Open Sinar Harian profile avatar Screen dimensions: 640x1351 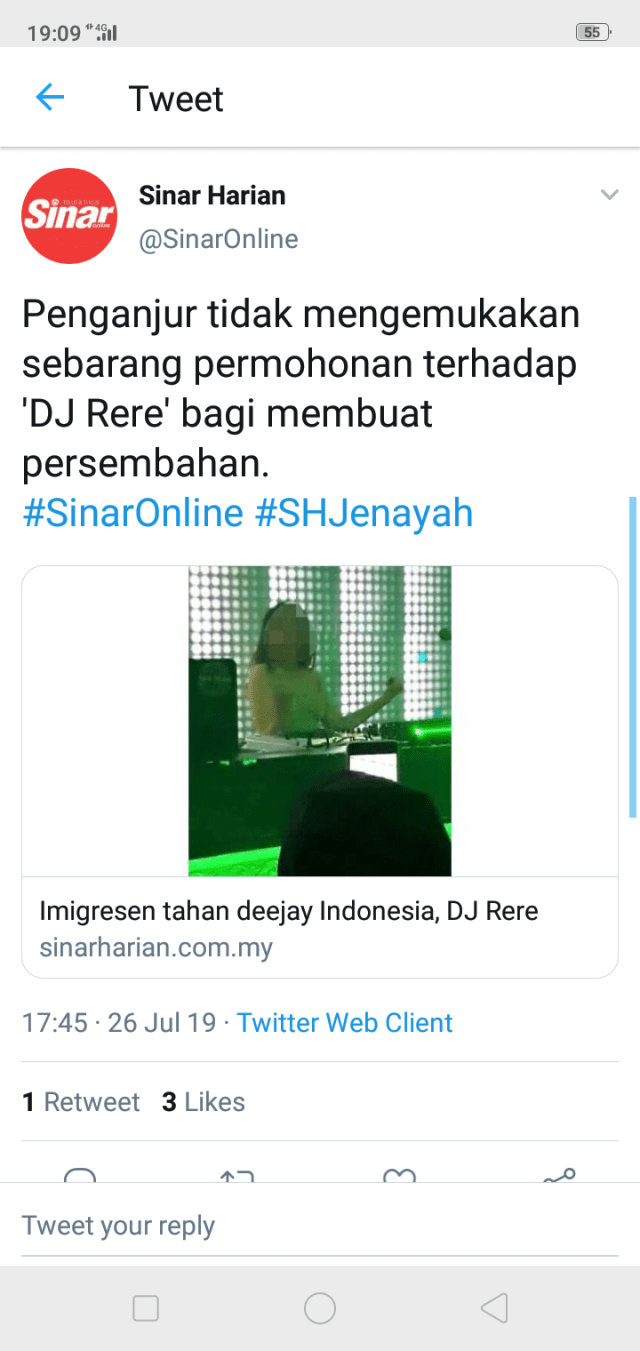[x=70, y=215]
